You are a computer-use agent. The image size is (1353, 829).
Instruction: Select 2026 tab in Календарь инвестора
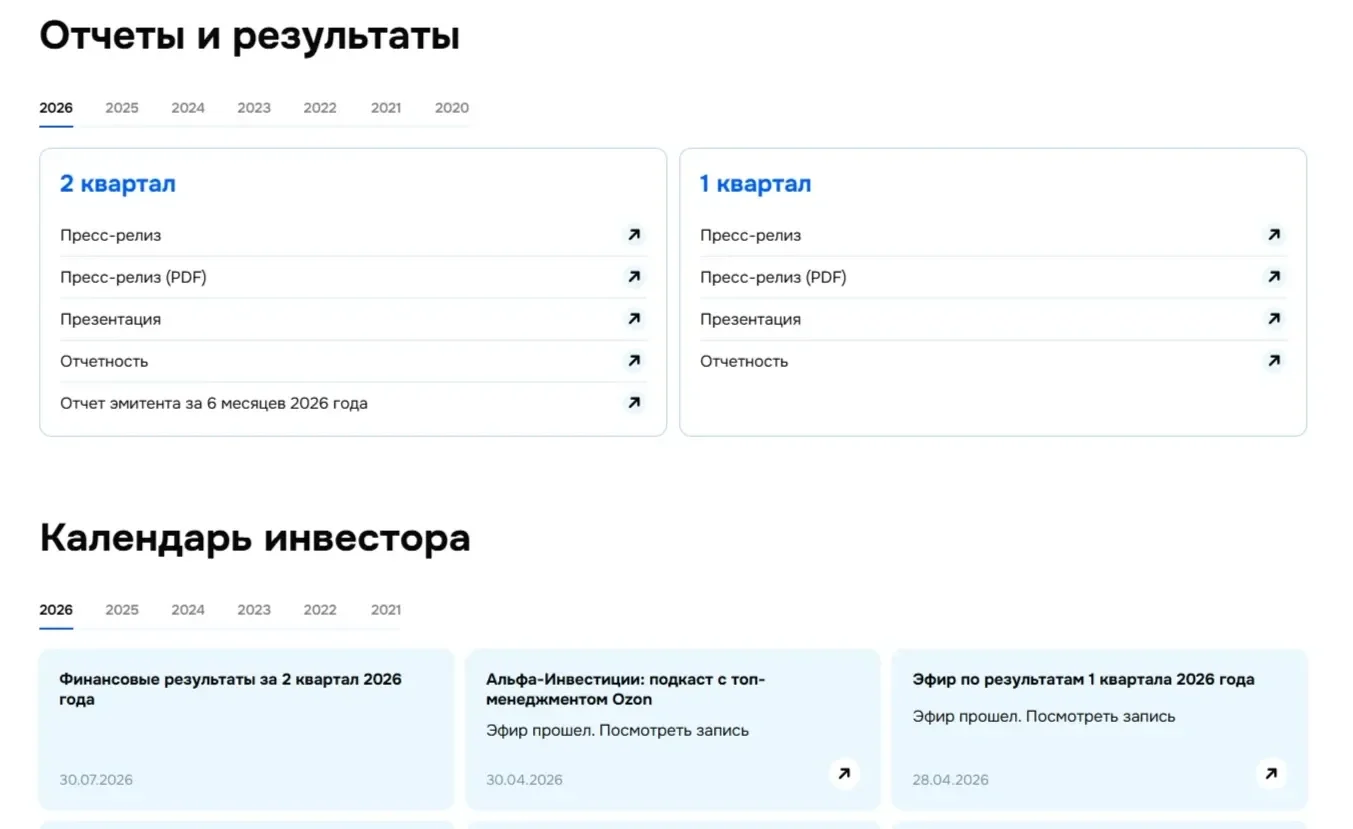56,610
